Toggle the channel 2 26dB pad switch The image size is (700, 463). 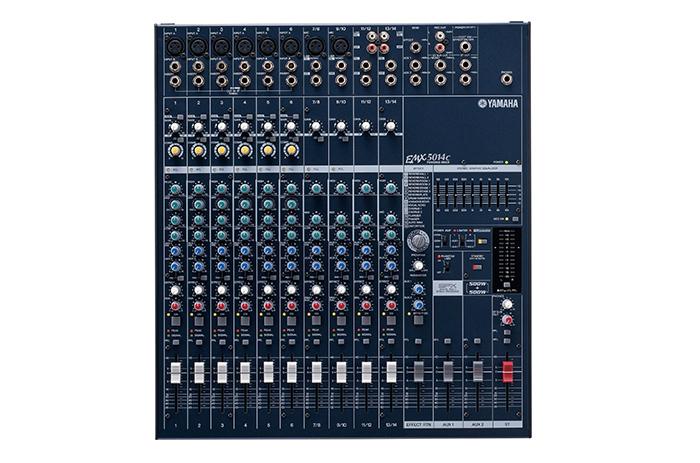pyautogui.click(x=204, y=117)
